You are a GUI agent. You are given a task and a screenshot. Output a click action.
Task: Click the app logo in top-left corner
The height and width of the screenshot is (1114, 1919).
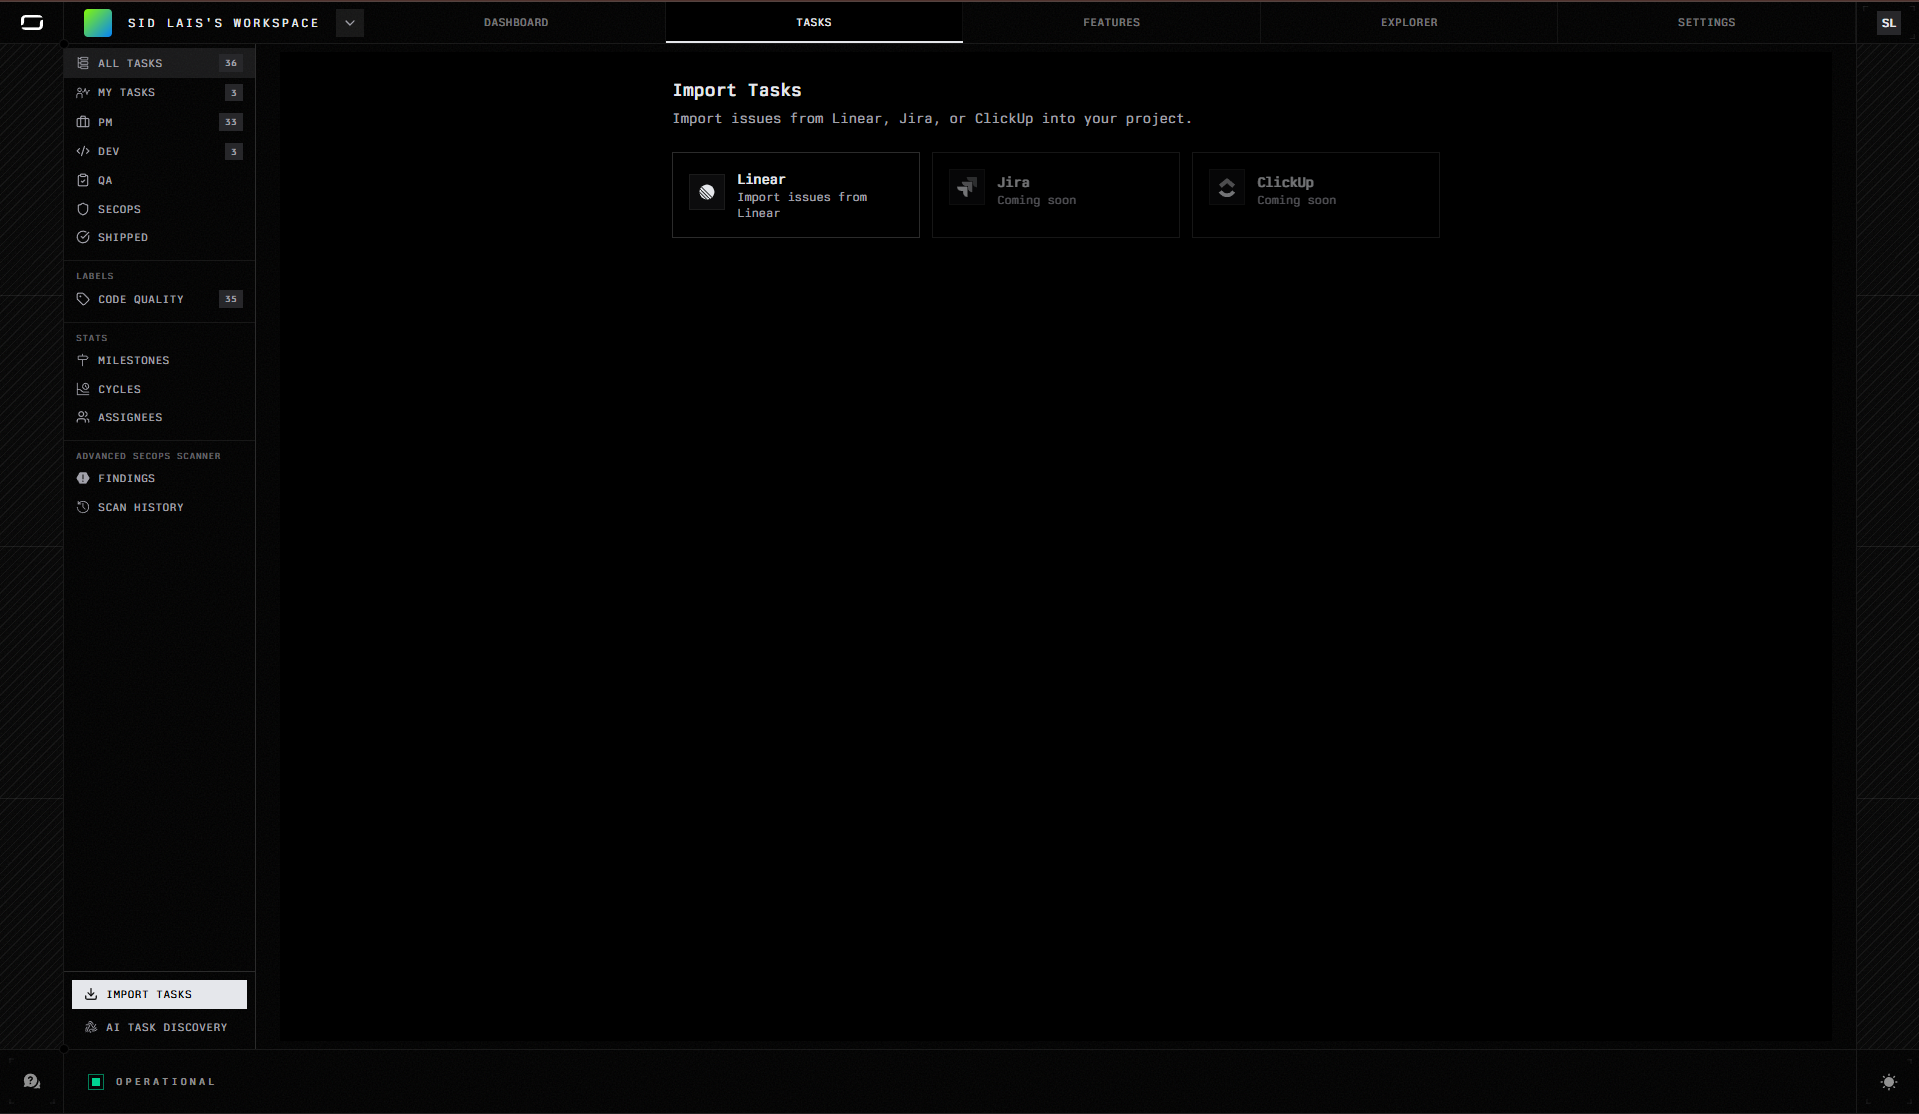point(32,22)
